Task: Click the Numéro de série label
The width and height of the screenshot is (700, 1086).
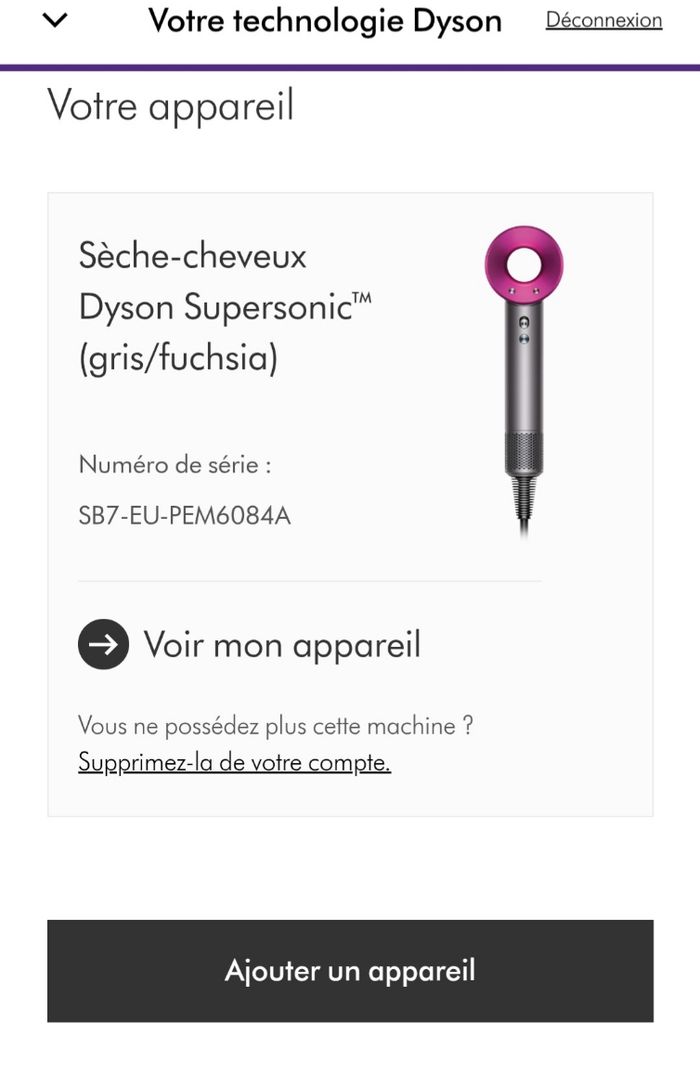Action: pos(175,465)
